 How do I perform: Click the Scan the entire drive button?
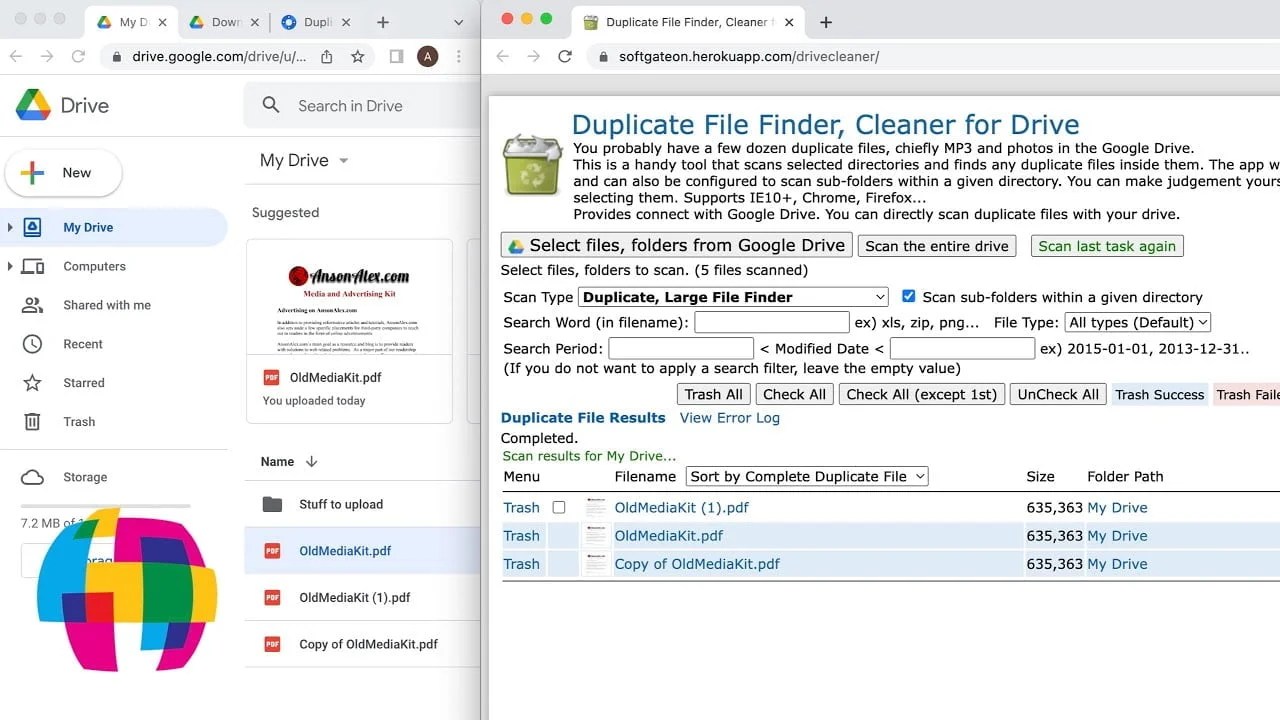point(936,245)
